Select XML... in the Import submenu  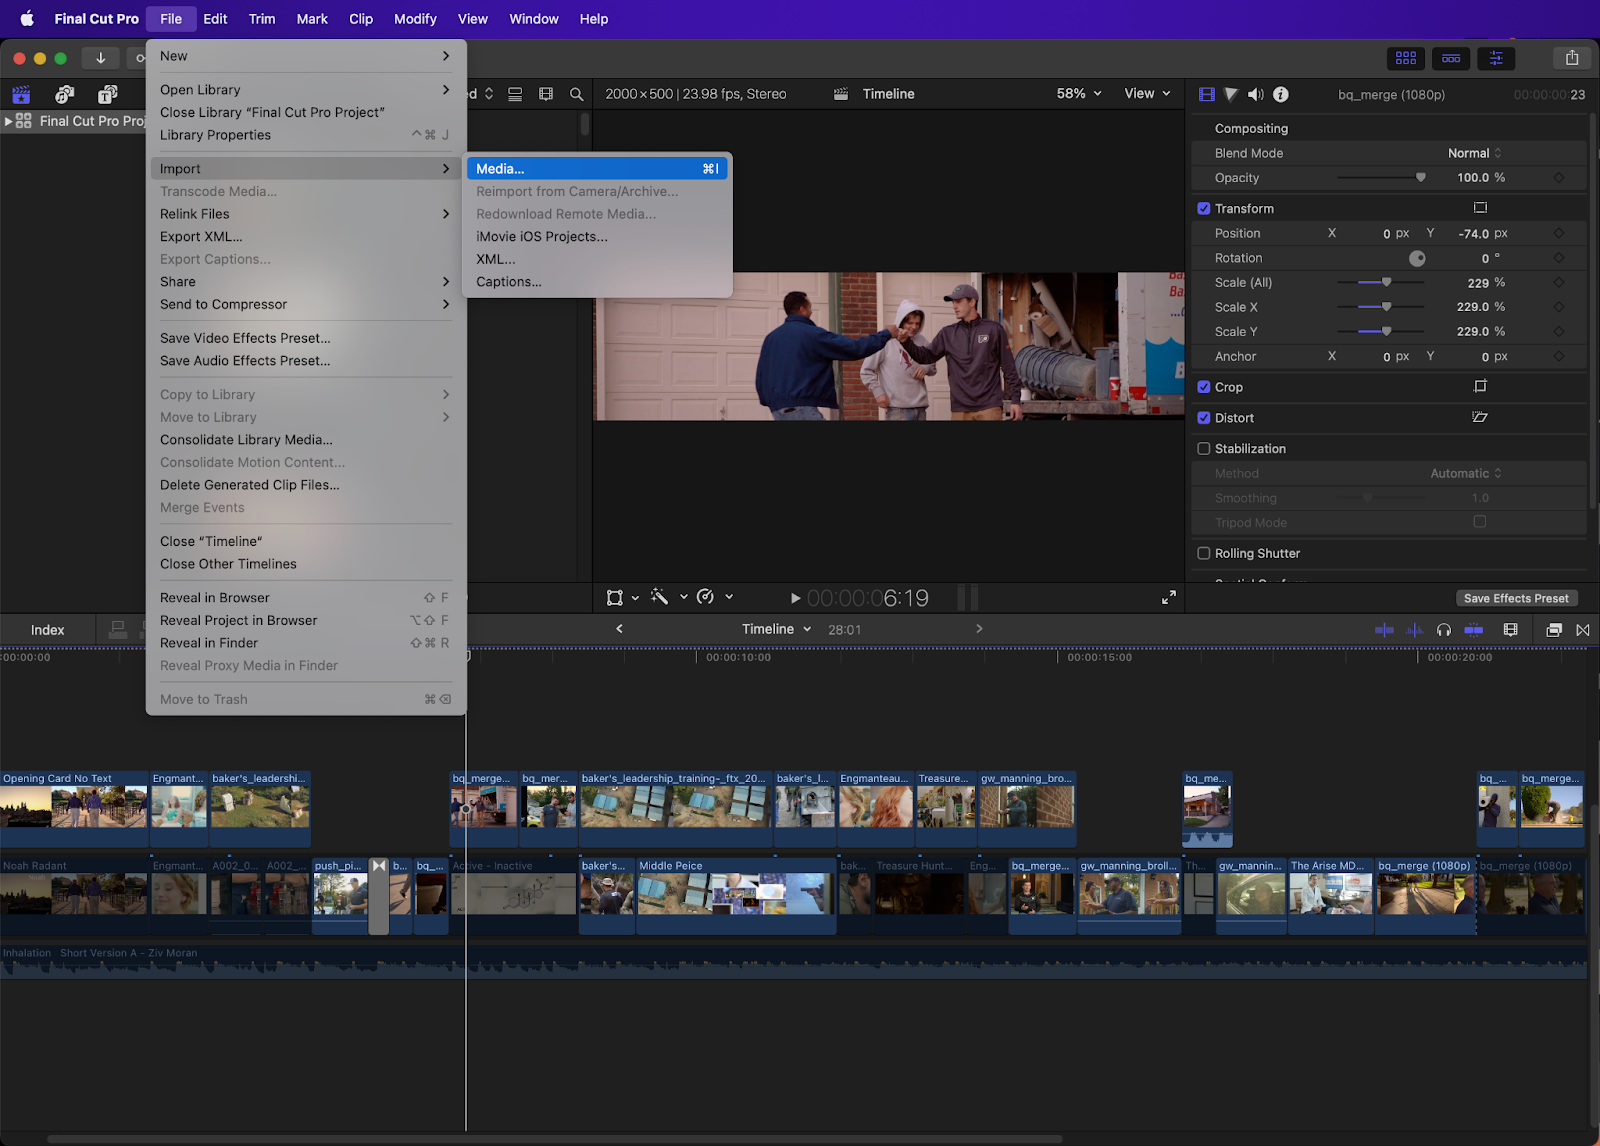pos(597,259)
